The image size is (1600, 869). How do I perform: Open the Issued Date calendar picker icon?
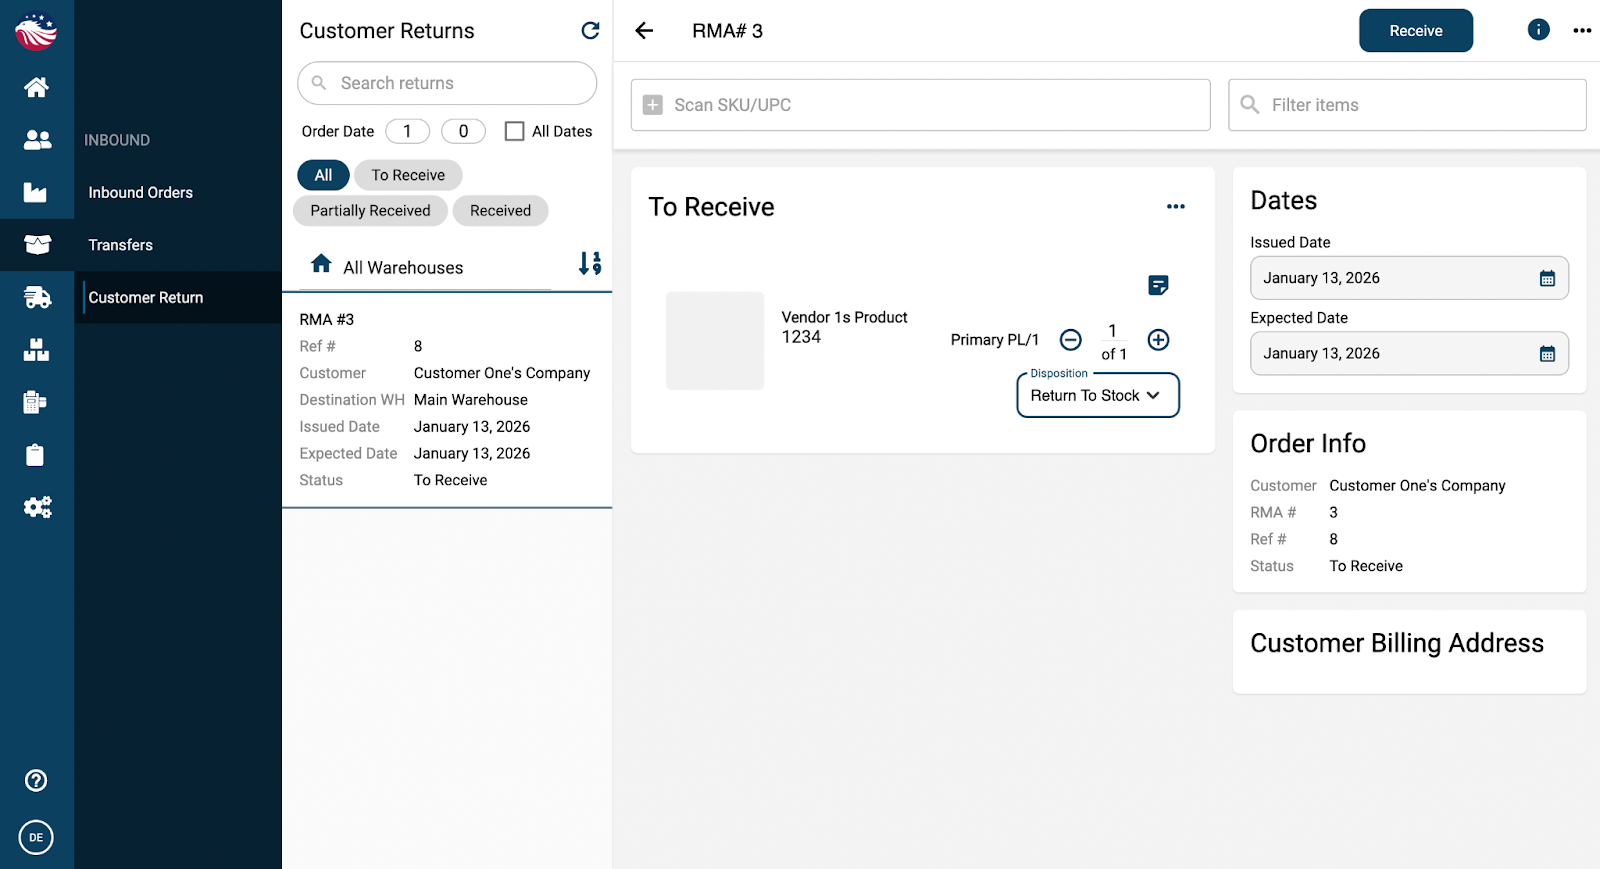[x=1547, y=279]
